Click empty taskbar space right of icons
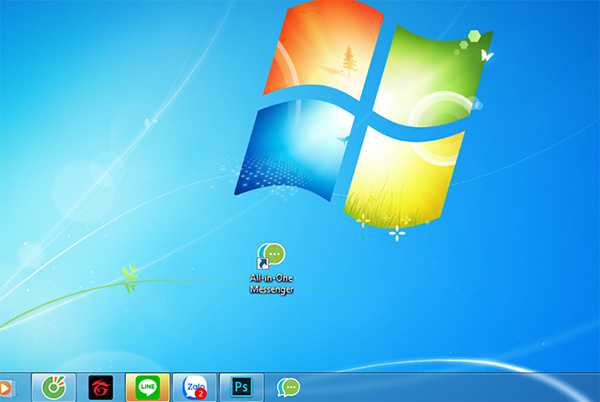 450,386
